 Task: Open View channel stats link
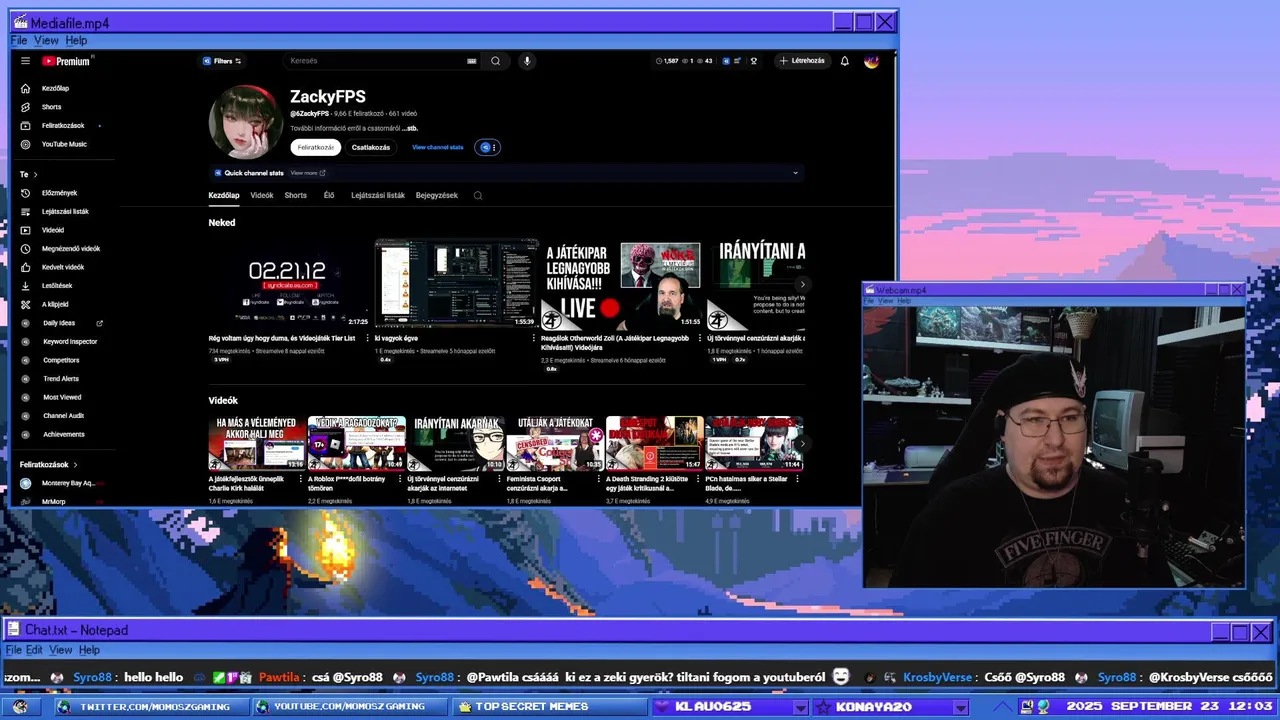[438, 147]
